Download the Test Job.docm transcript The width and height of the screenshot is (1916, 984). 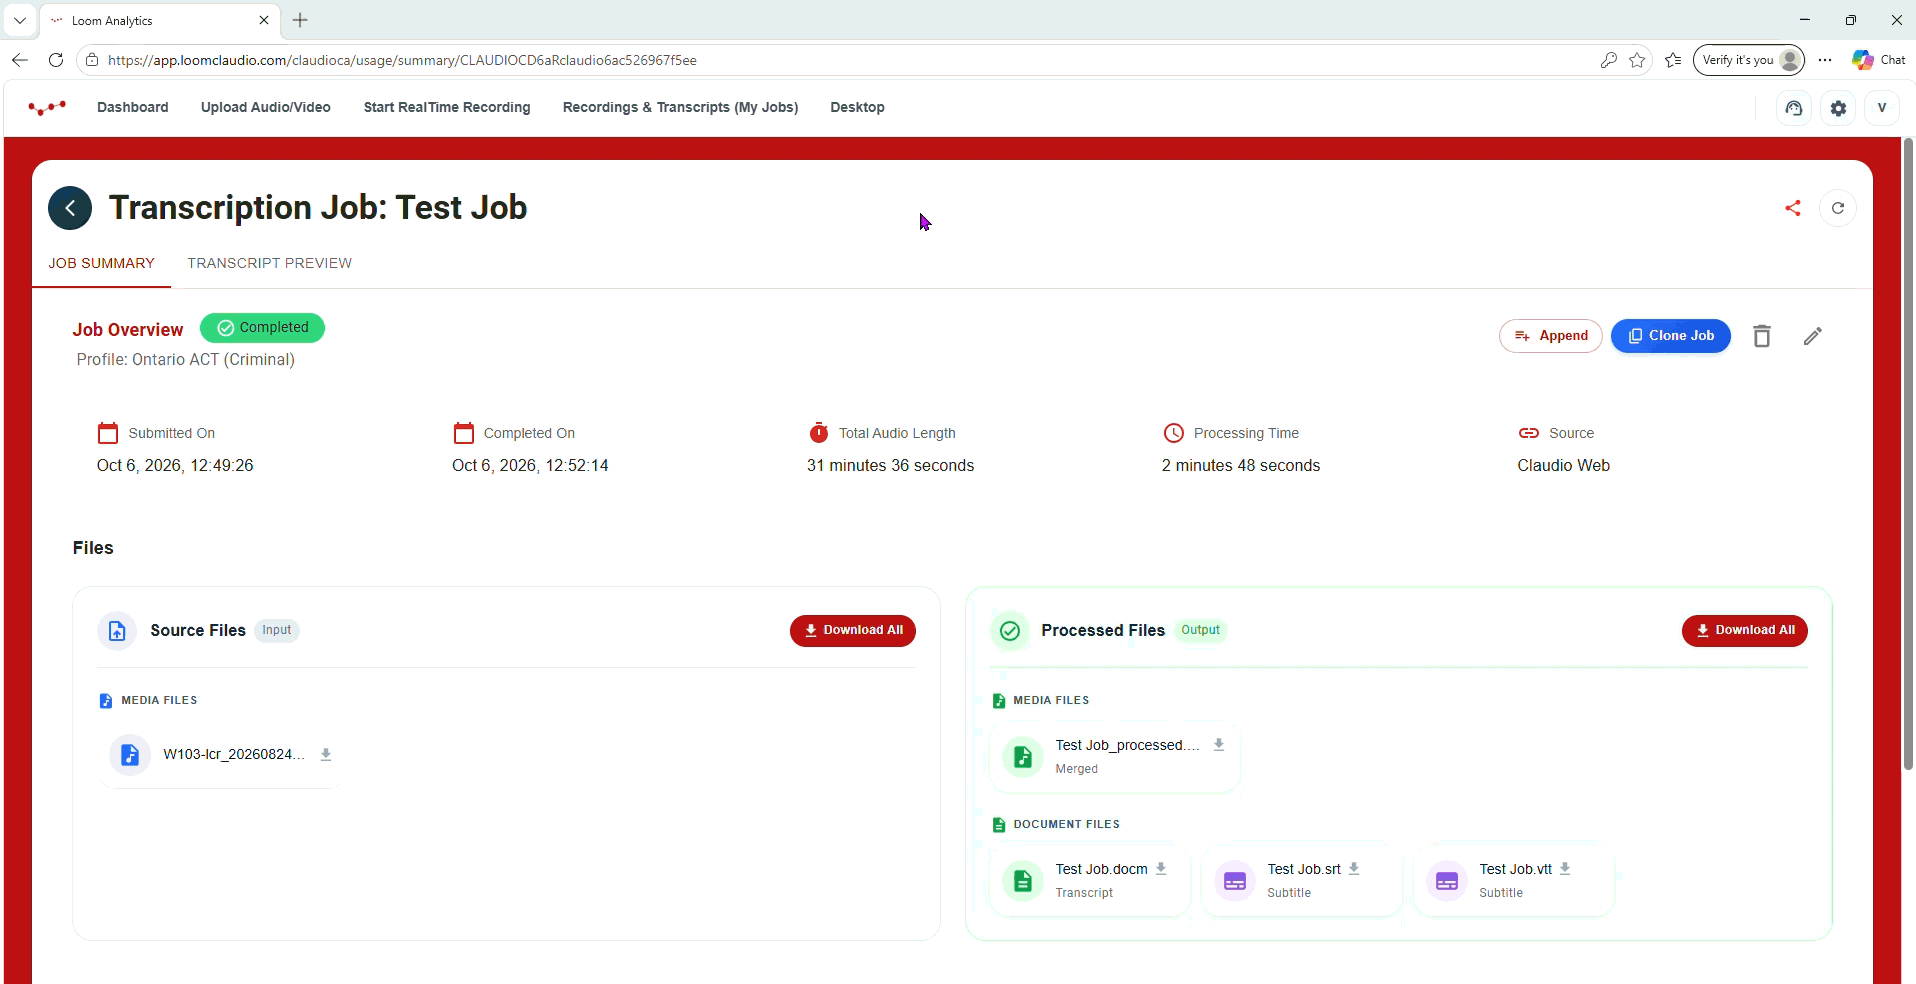click(1161, 869)
